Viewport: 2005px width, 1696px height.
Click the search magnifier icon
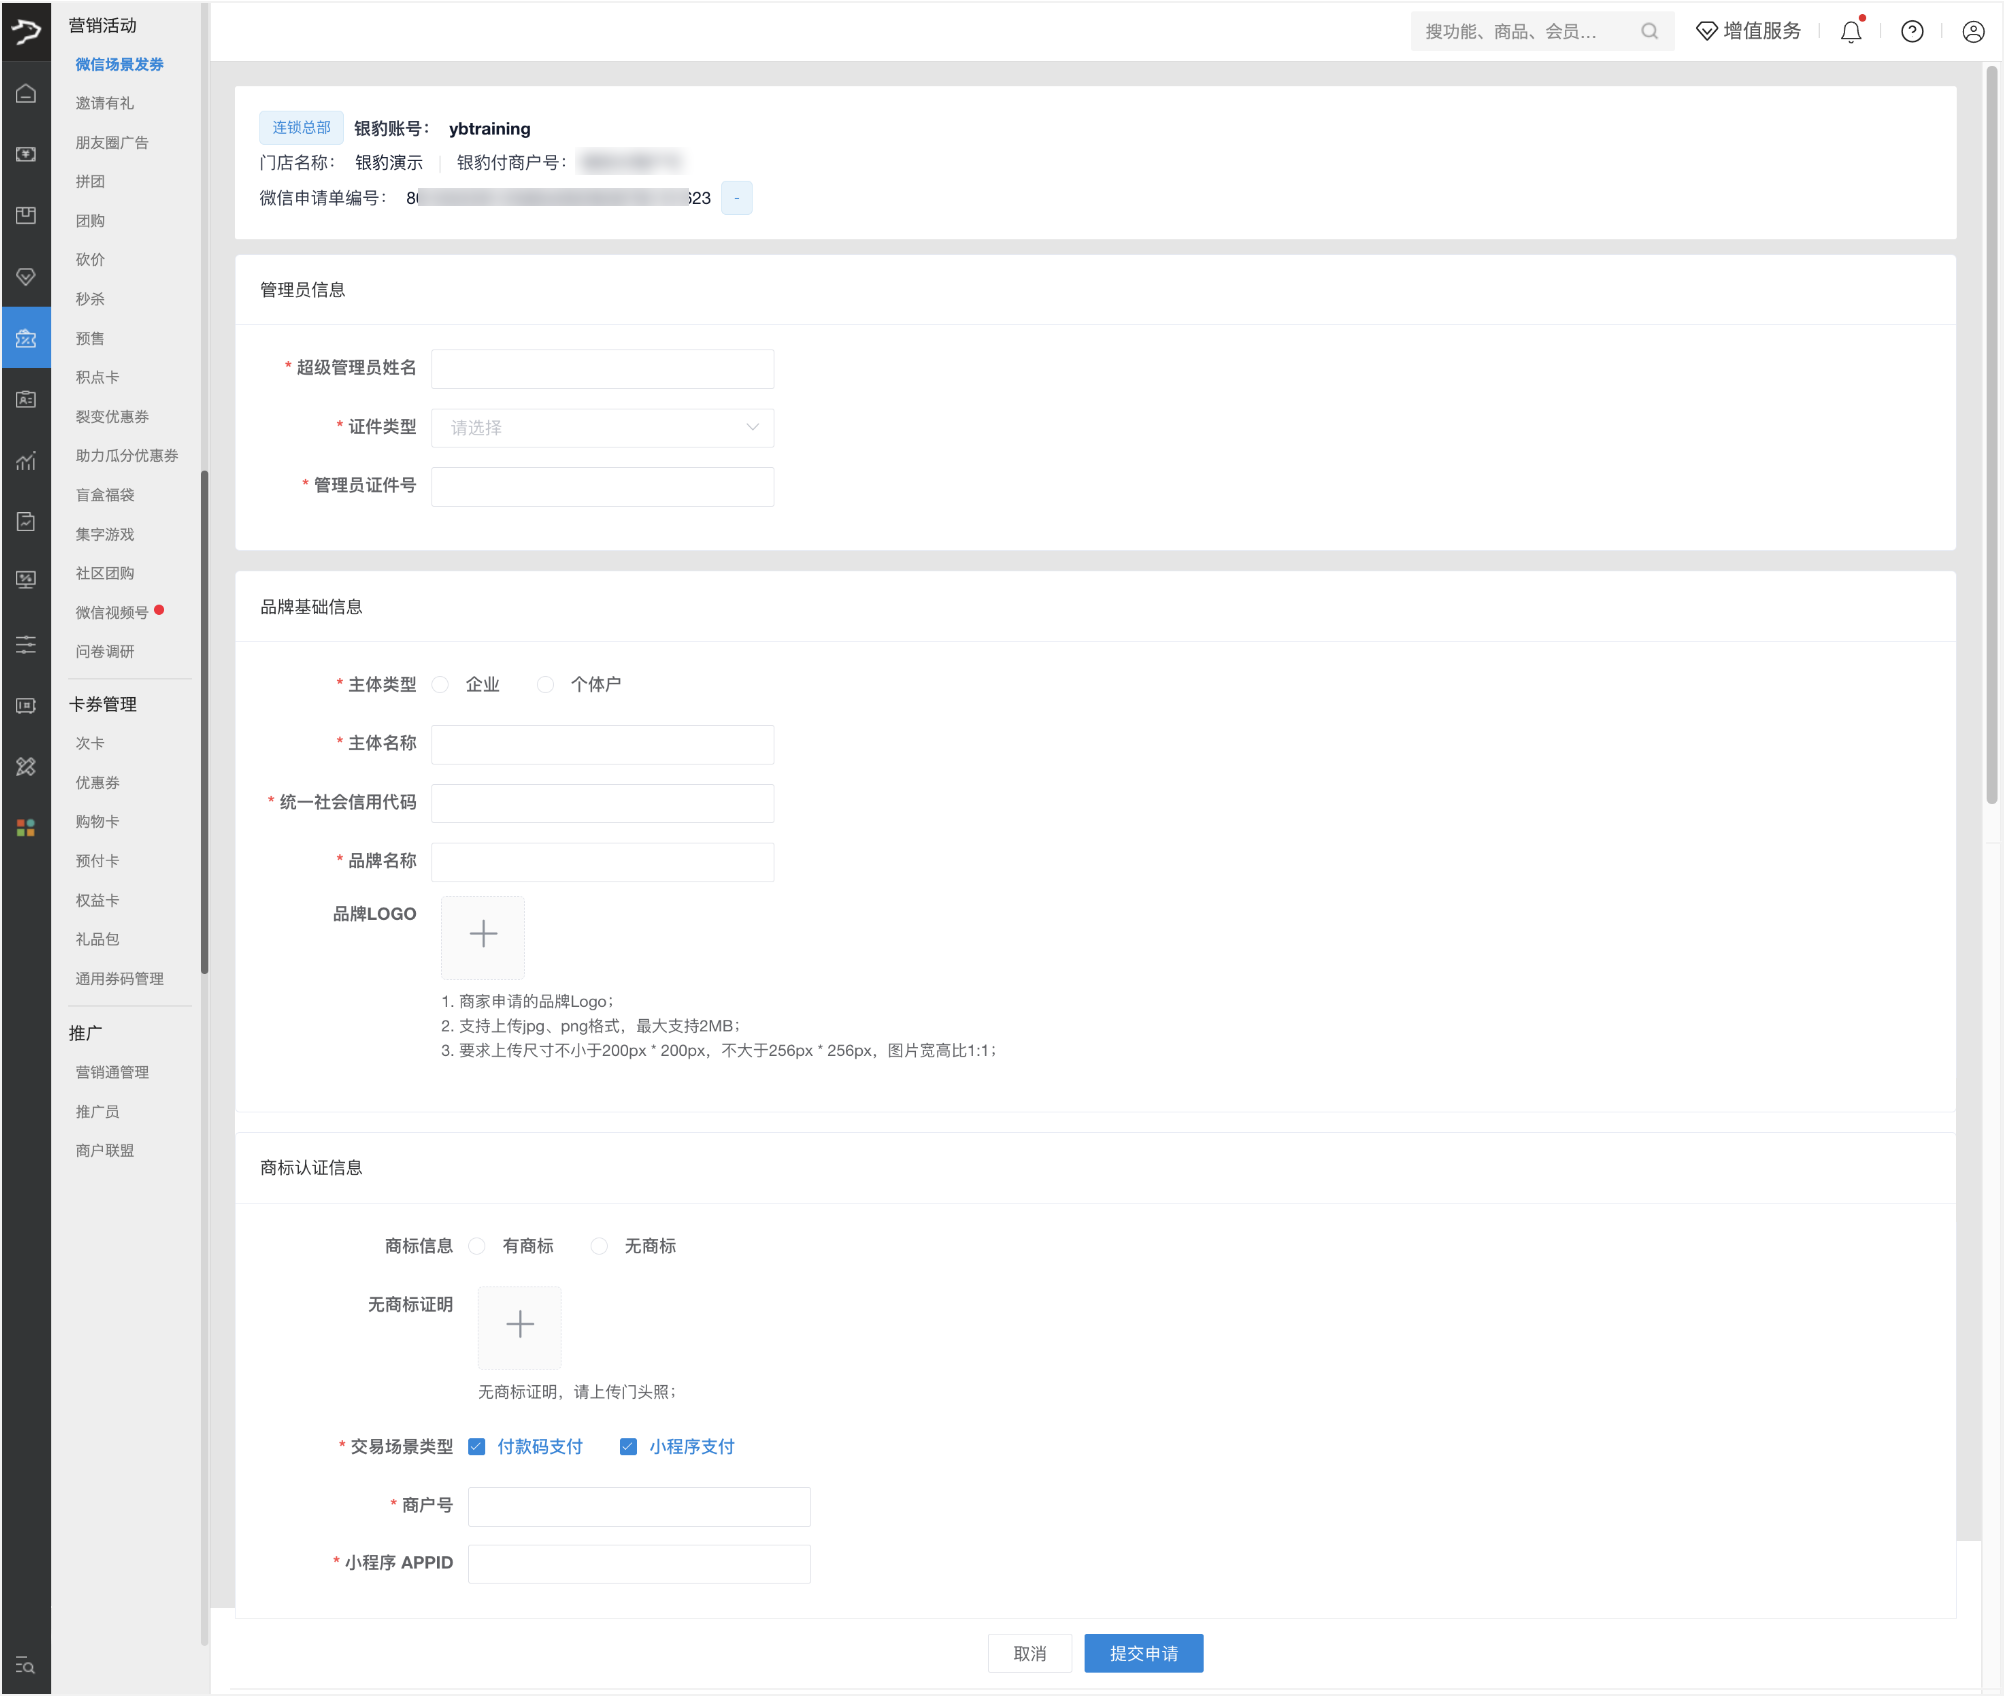(x=1649, y=32)
